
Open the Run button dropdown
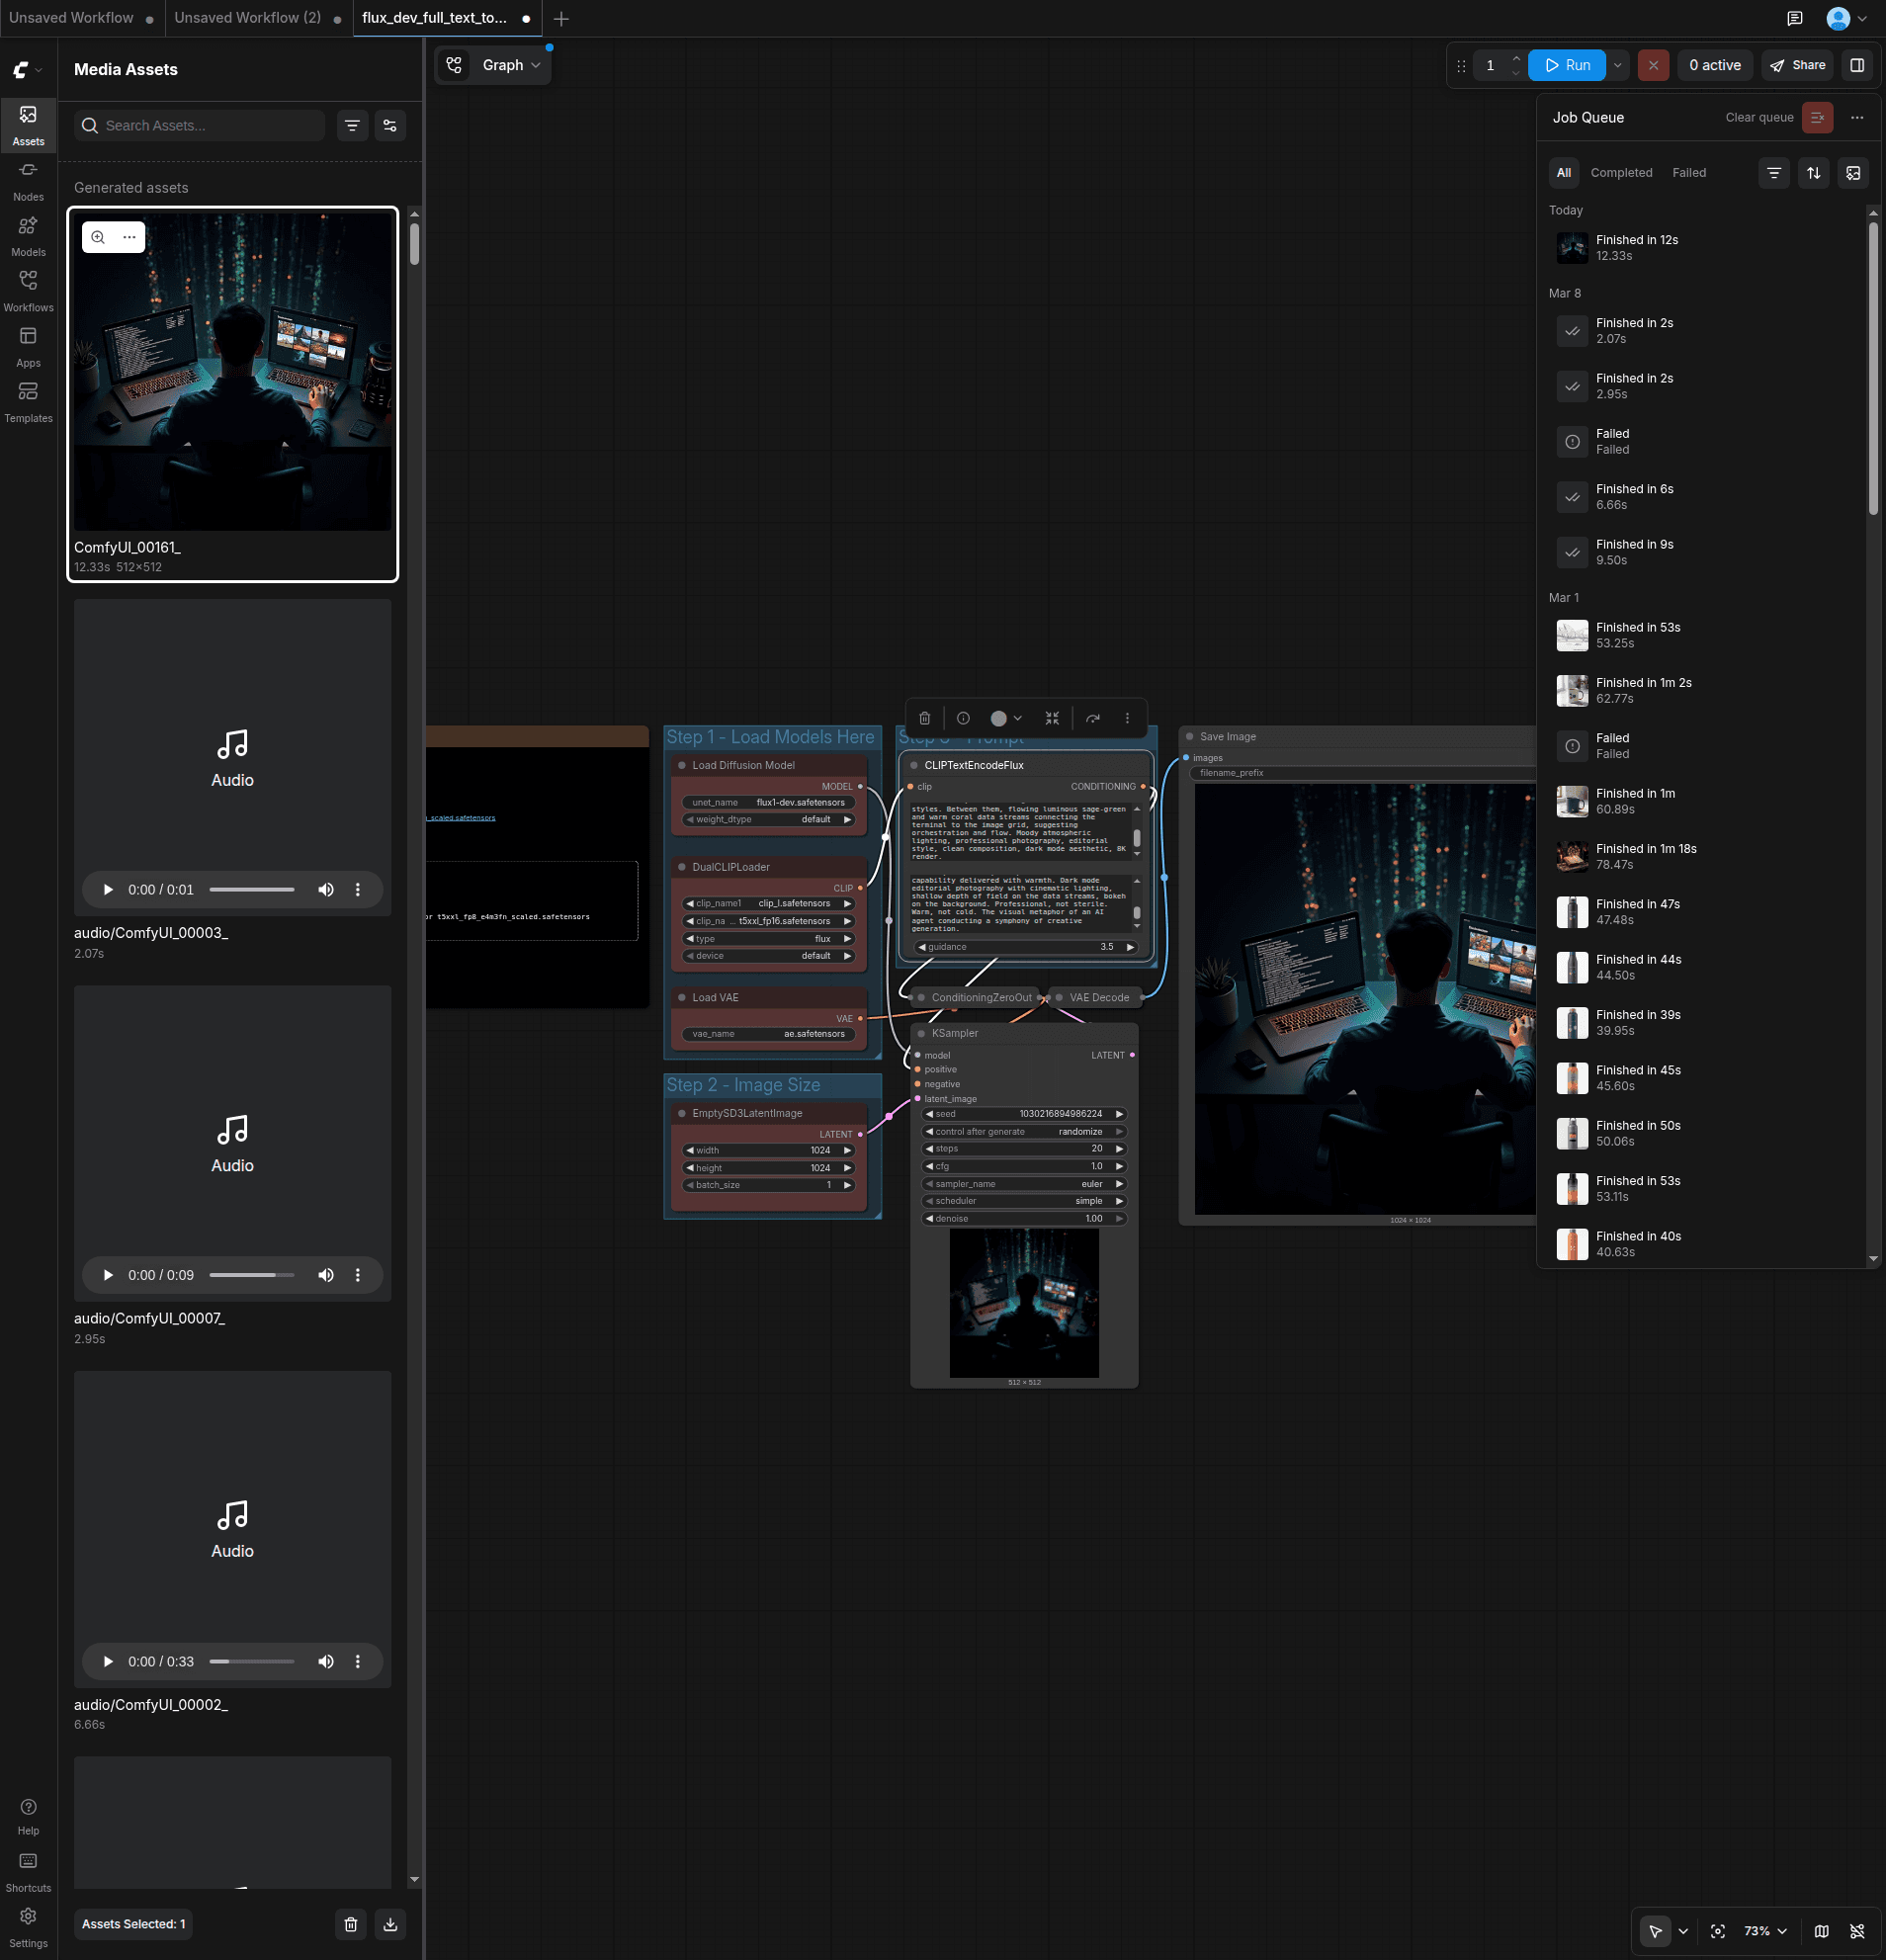click(x=1618, y=64)
